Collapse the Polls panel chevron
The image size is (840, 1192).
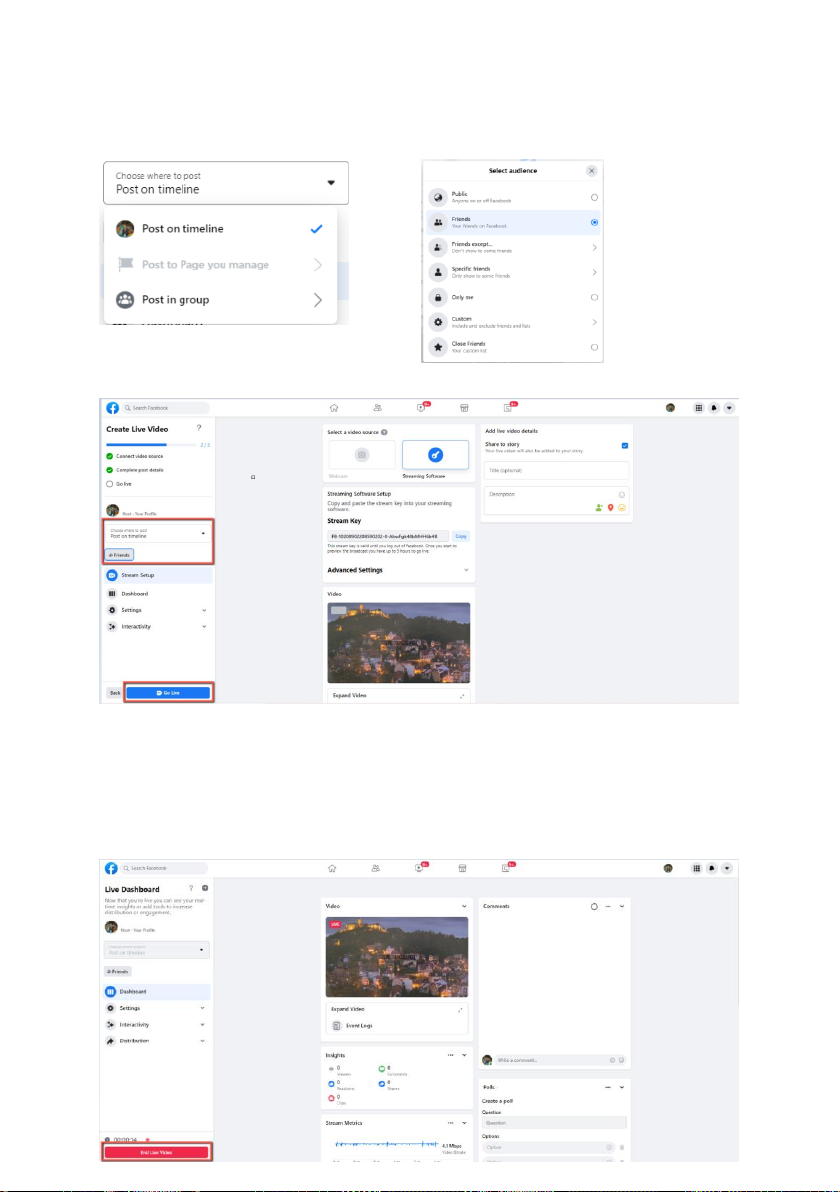point(622,1088)
